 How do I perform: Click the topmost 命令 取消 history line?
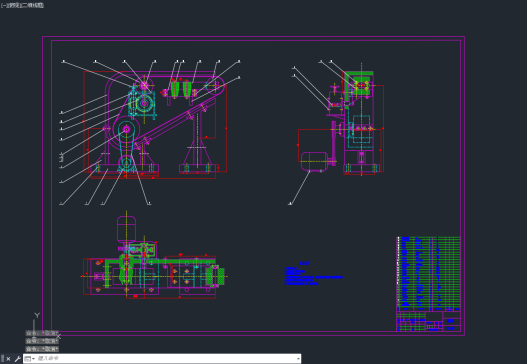42,333
